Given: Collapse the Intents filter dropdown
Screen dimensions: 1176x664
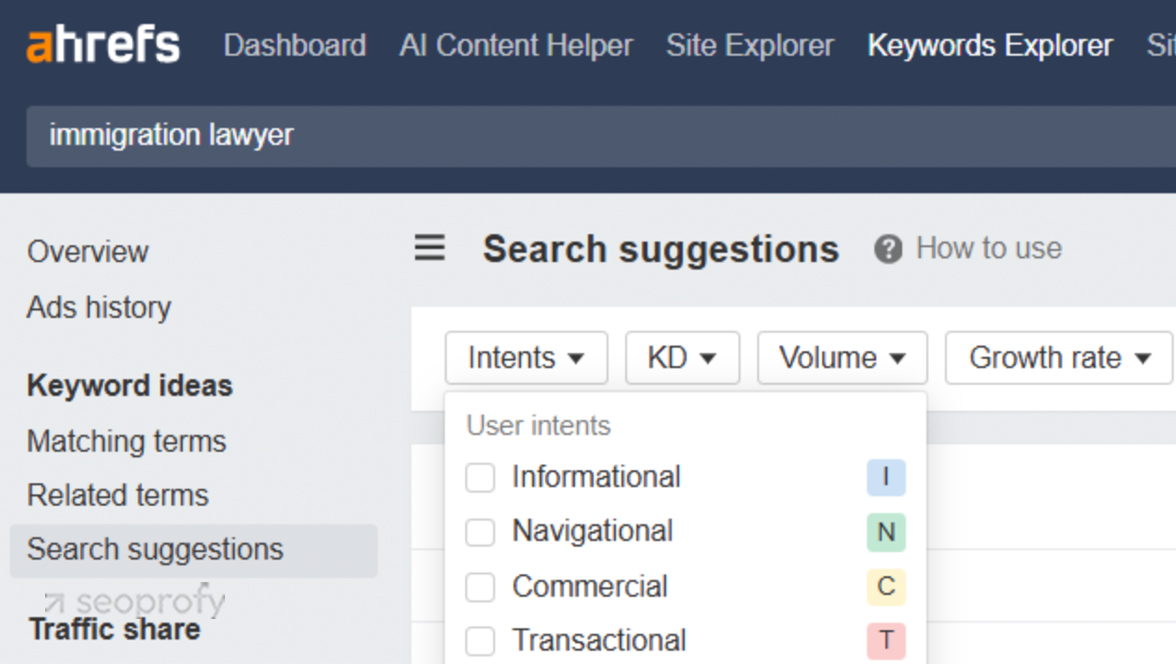Looking at the screenshot, I should [526, 358].
